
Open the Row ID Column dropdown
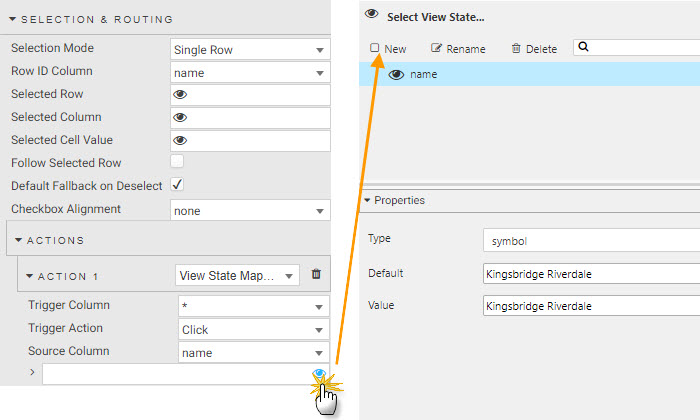click(x=250, y=72)
